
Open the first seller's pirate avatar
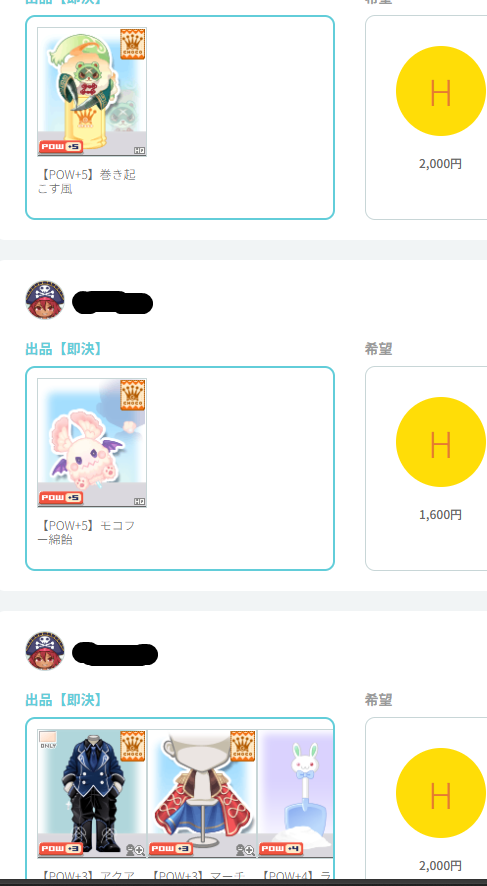pyautogui.click(x=45, y=300)
